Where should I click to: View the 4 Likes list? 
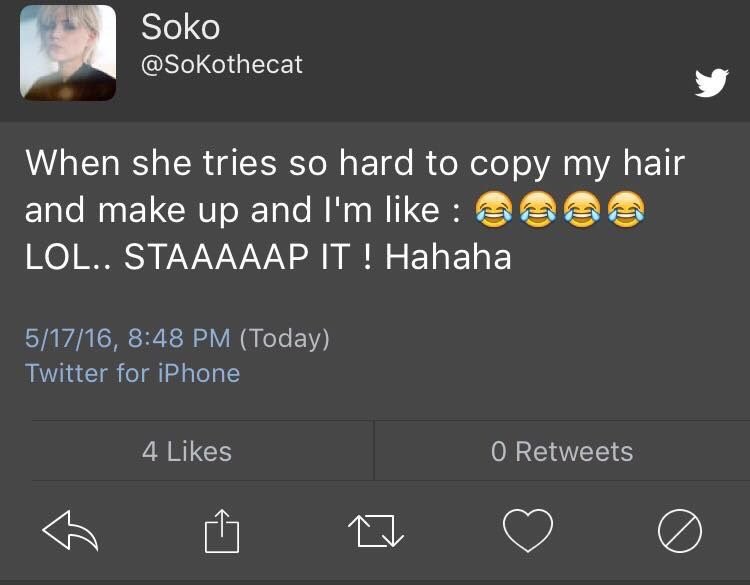point(187,452)
